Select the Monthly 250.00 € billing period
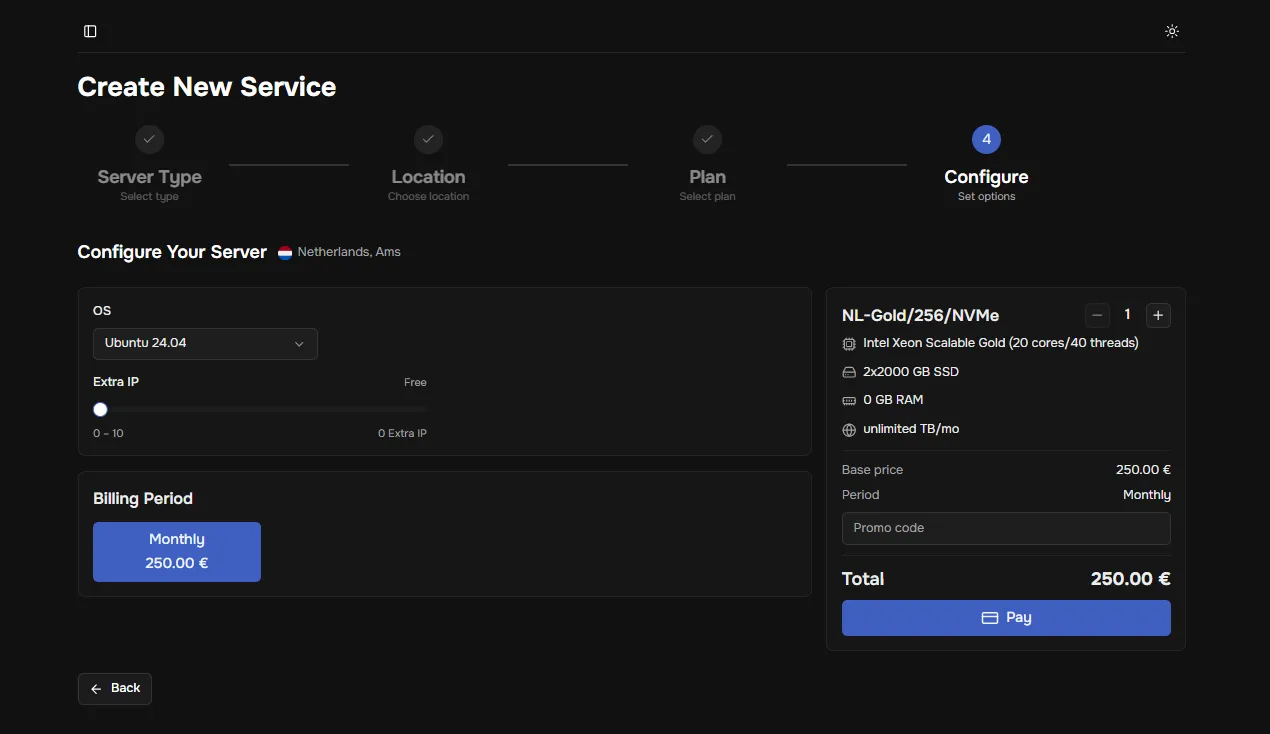The height and width of the screenshot is (734, 1270). point(177,551)
